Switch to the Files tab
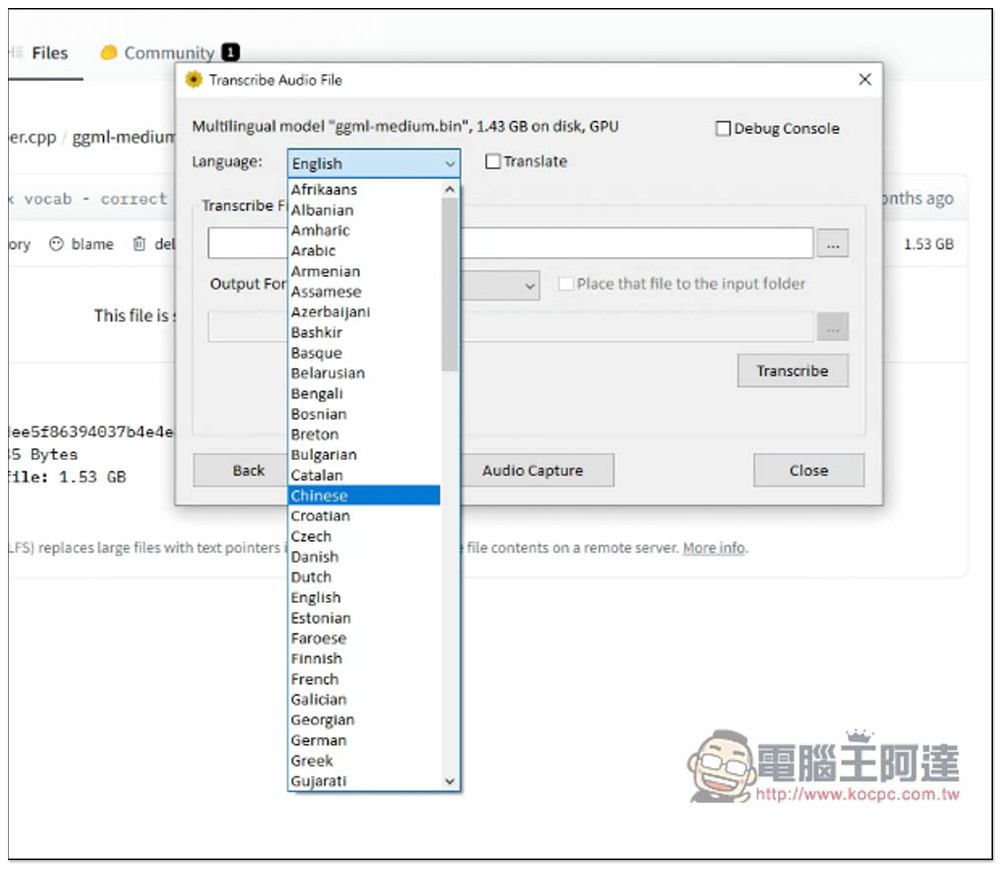 (49, 53)
